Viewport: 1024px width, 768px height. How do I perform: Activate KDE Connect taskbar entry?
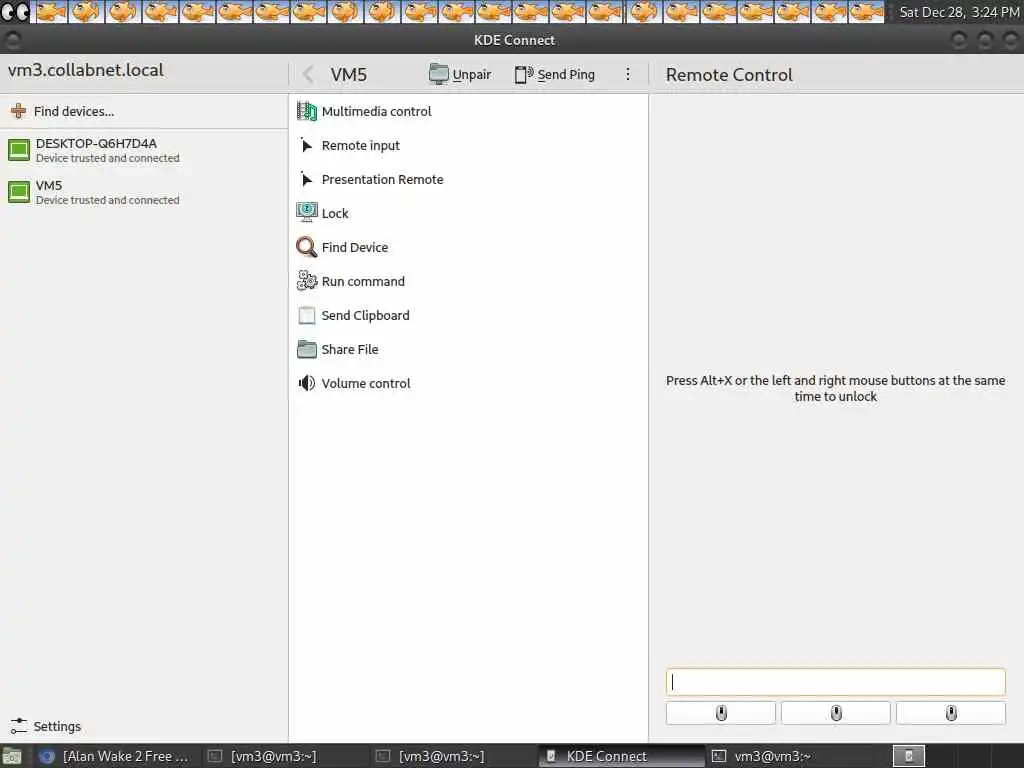coord(622,756)
